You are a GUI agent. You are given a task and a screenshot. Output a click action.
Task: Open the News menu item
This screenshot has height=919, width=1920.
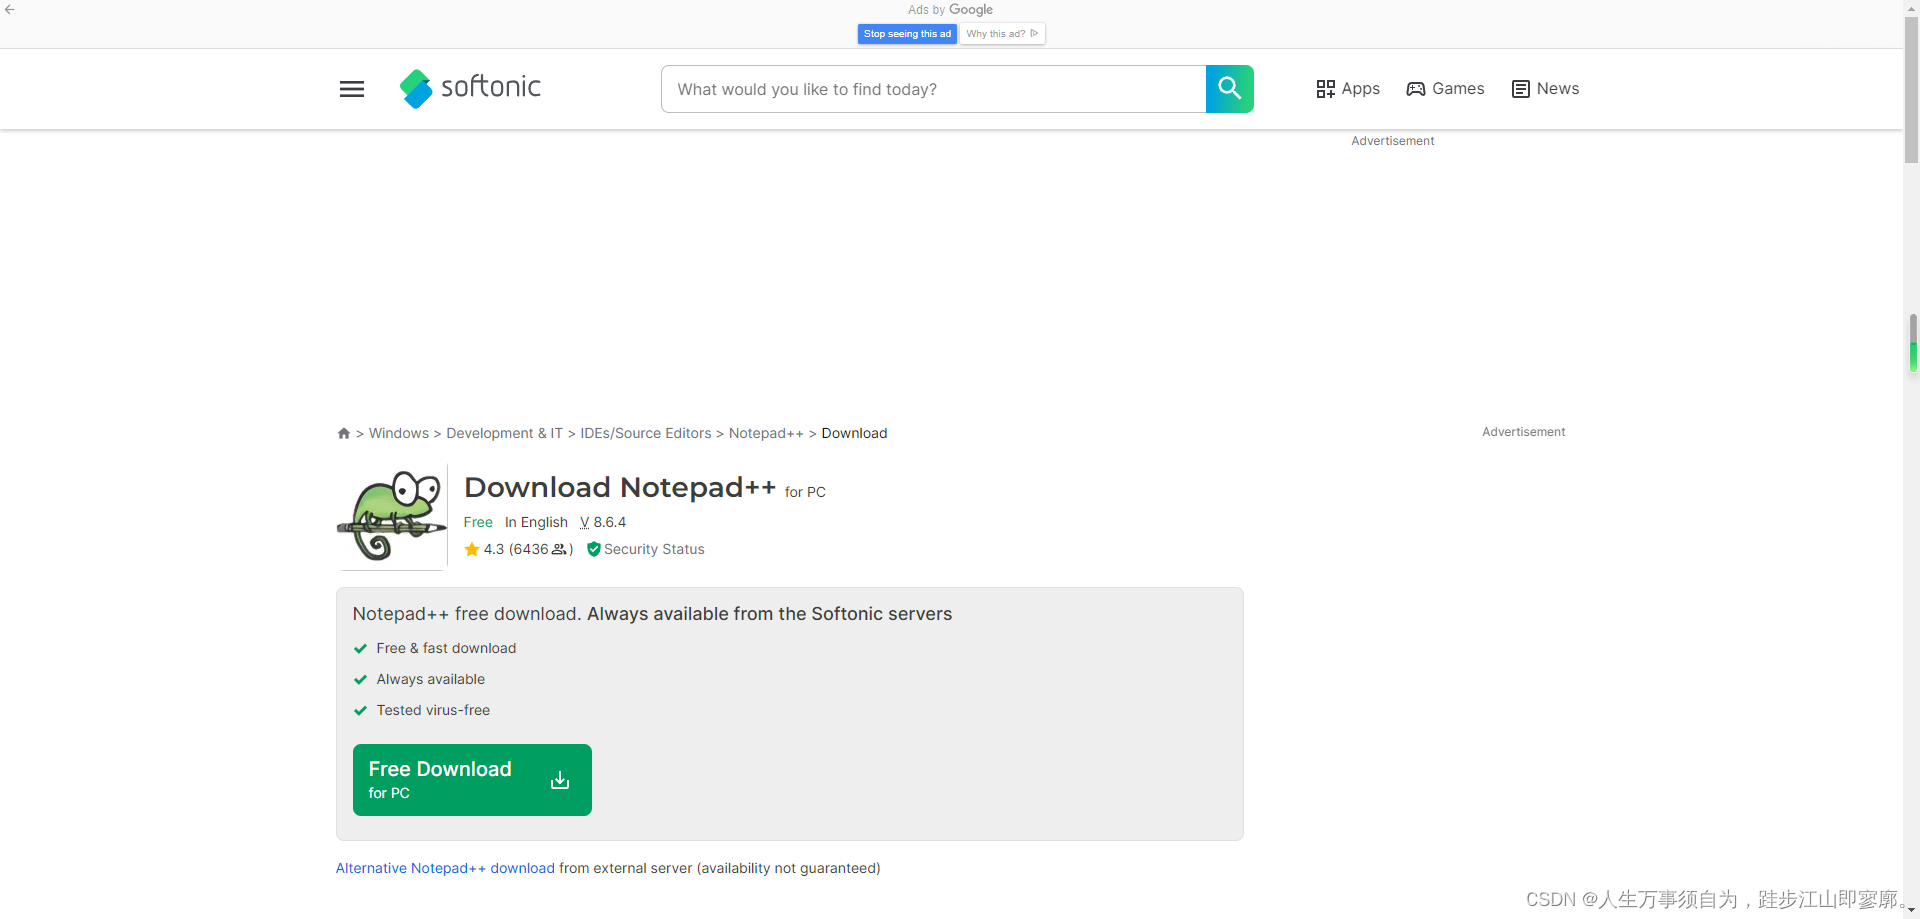1545,89
